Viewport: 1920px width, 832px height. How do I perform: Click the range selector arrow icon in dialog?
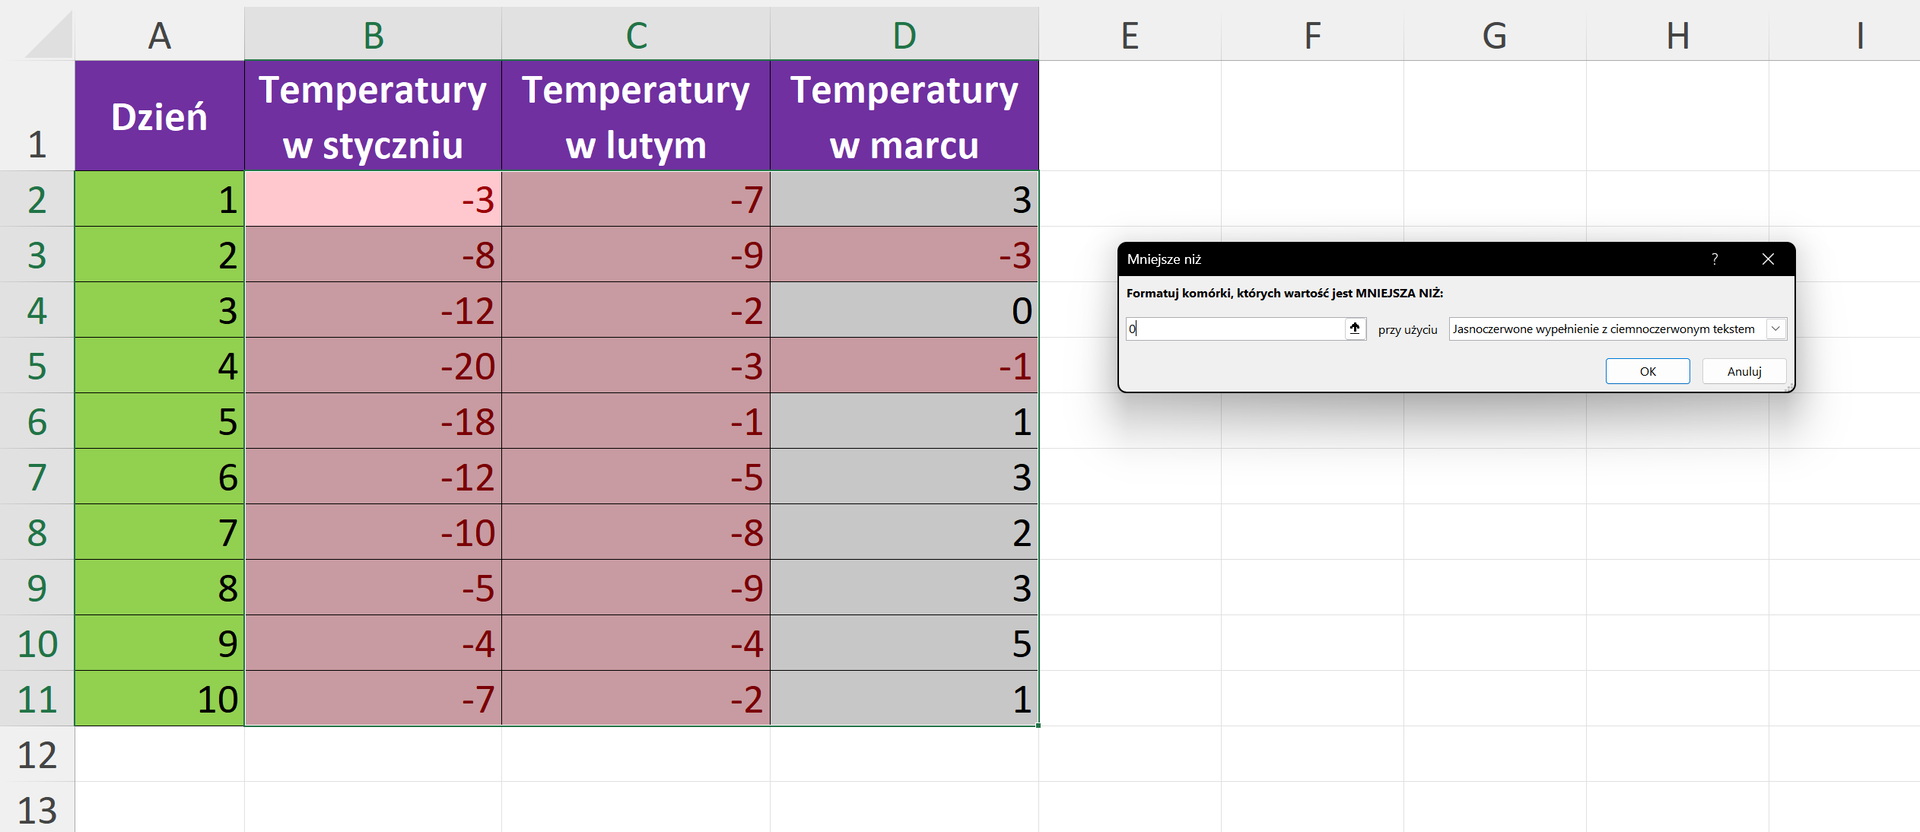(x=1355, y=329)
